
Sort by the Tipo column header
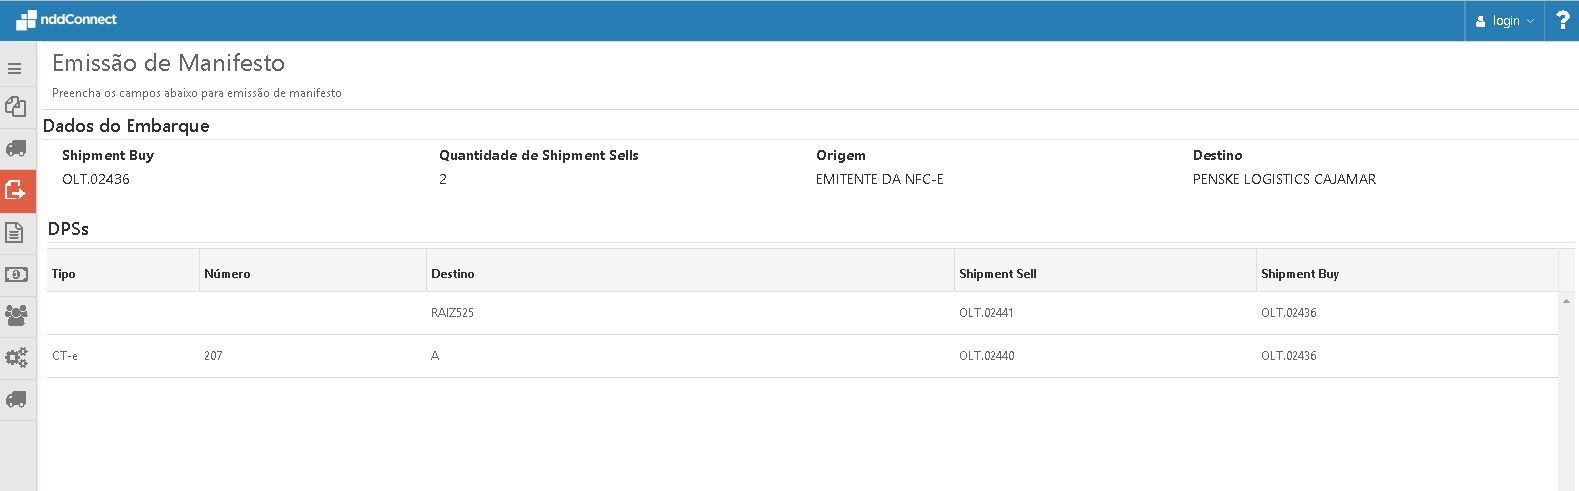(x=64, y=274)
